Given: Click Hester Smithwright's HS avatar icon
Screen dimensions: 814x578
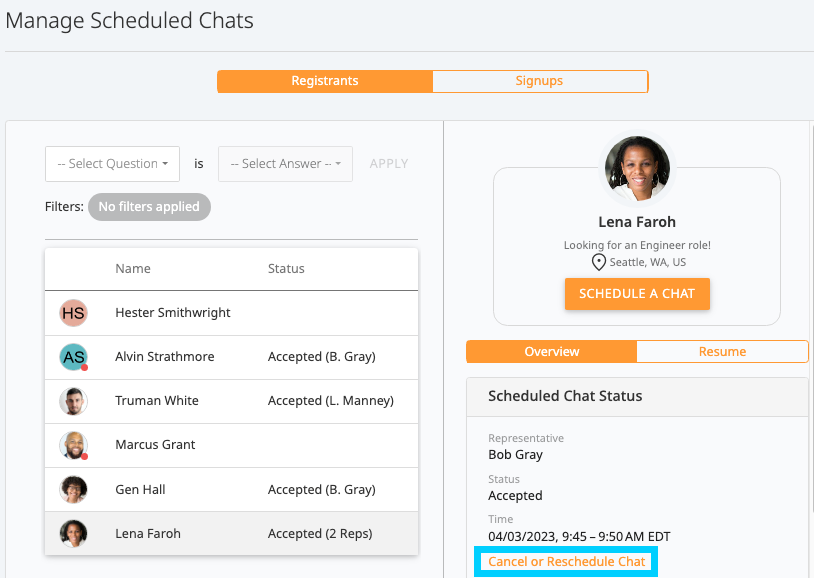Looking at the screenshot, I should click(x=73, y=313).
